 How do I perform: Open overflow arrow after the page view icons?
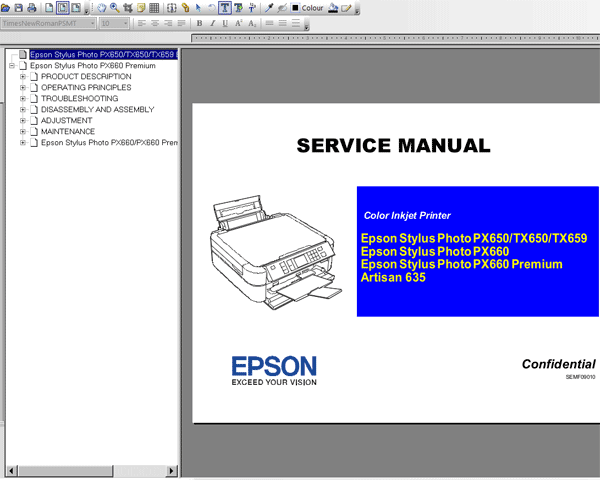click(86, 10)
